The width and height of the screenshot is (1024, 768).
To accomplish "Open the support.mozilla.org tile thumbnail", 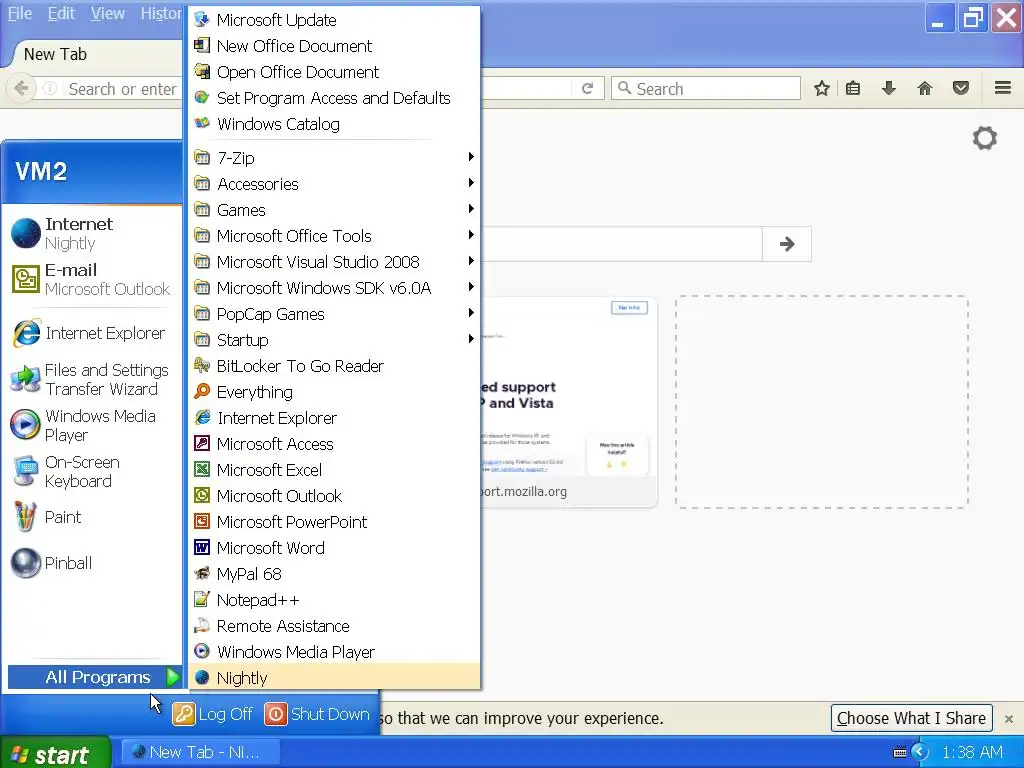I will (568, 402).
